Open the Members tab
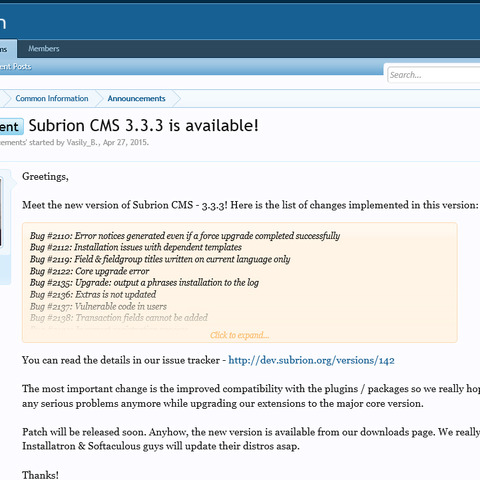Viewport: 480px width, 480px height. [44, 49]
